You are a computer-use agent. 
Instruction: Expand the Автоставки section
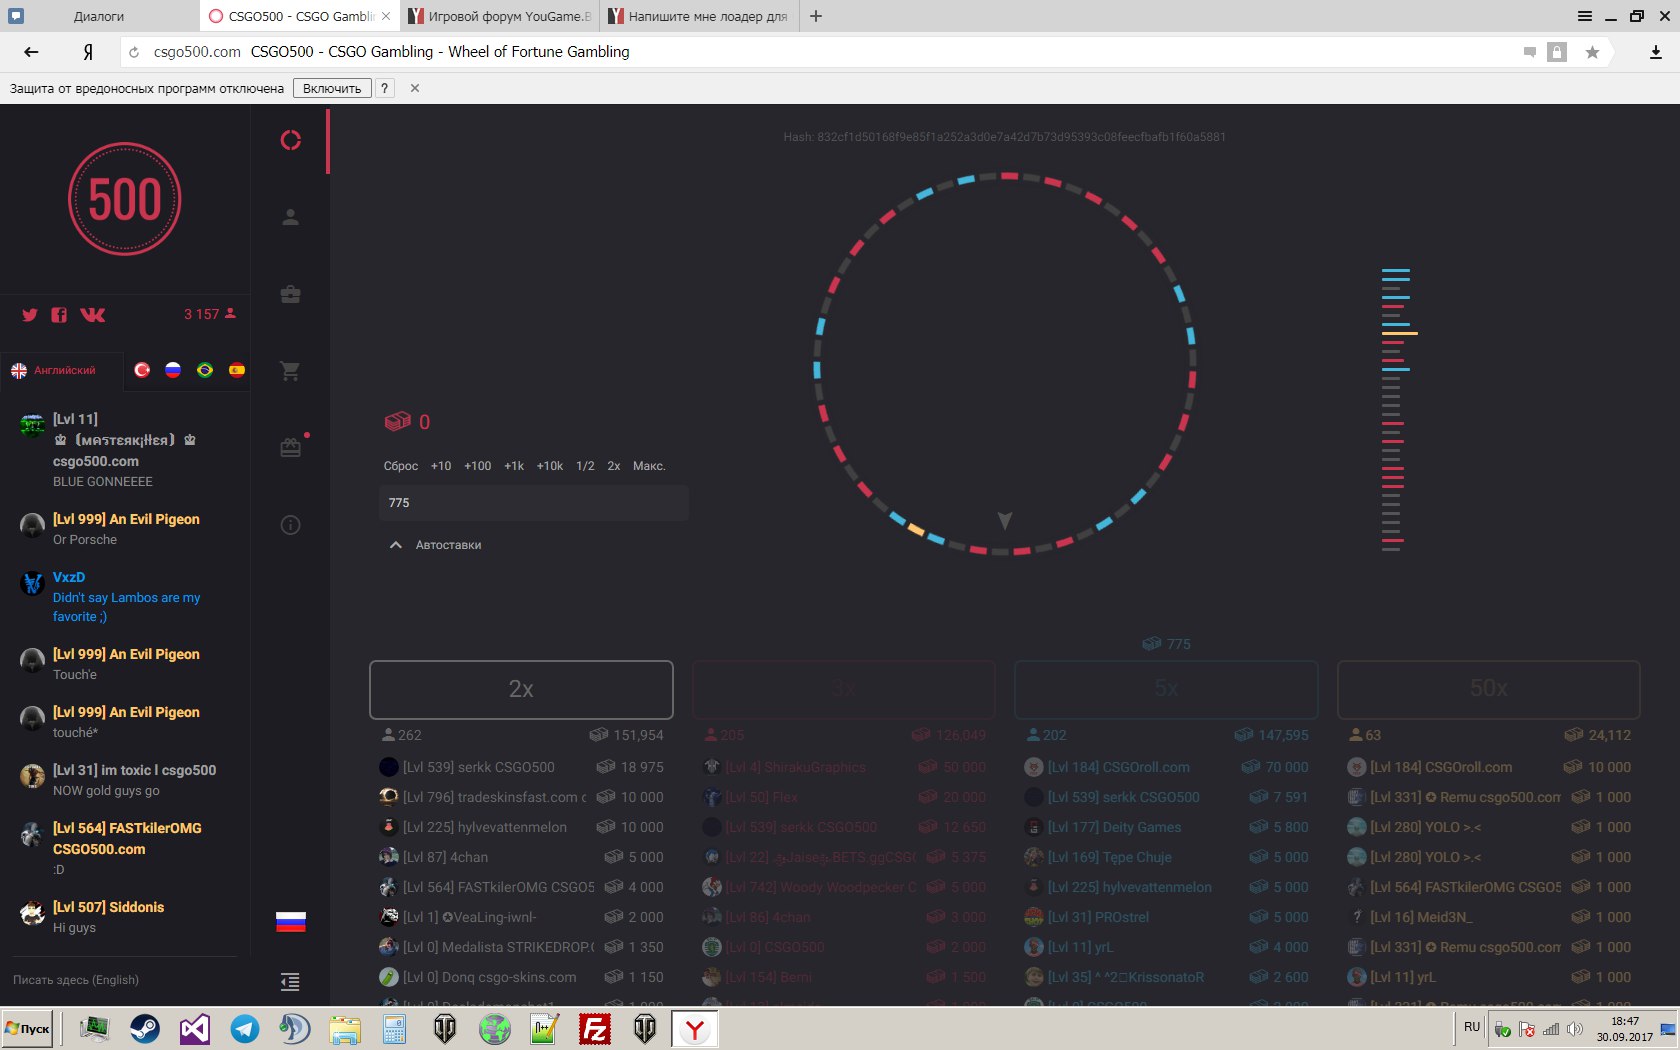436,545
